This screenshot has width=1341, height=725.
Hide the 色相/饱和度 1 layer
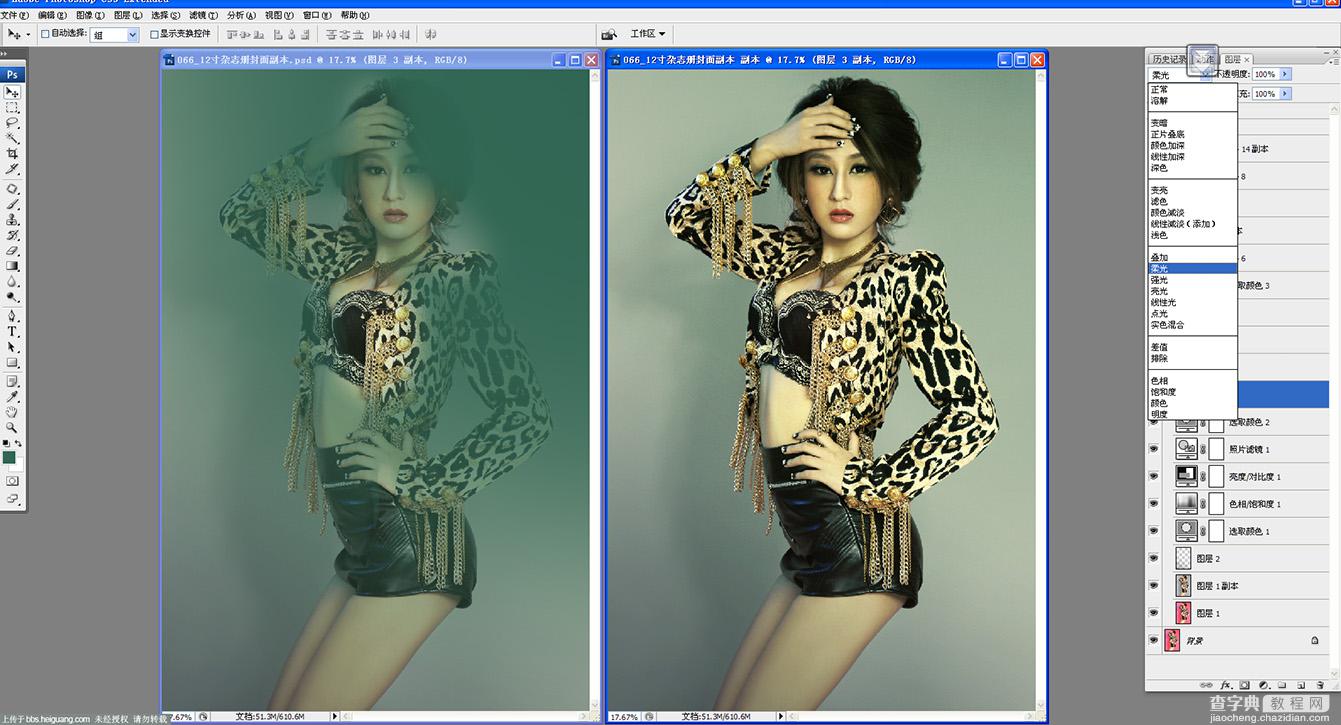click(1154, 504)
